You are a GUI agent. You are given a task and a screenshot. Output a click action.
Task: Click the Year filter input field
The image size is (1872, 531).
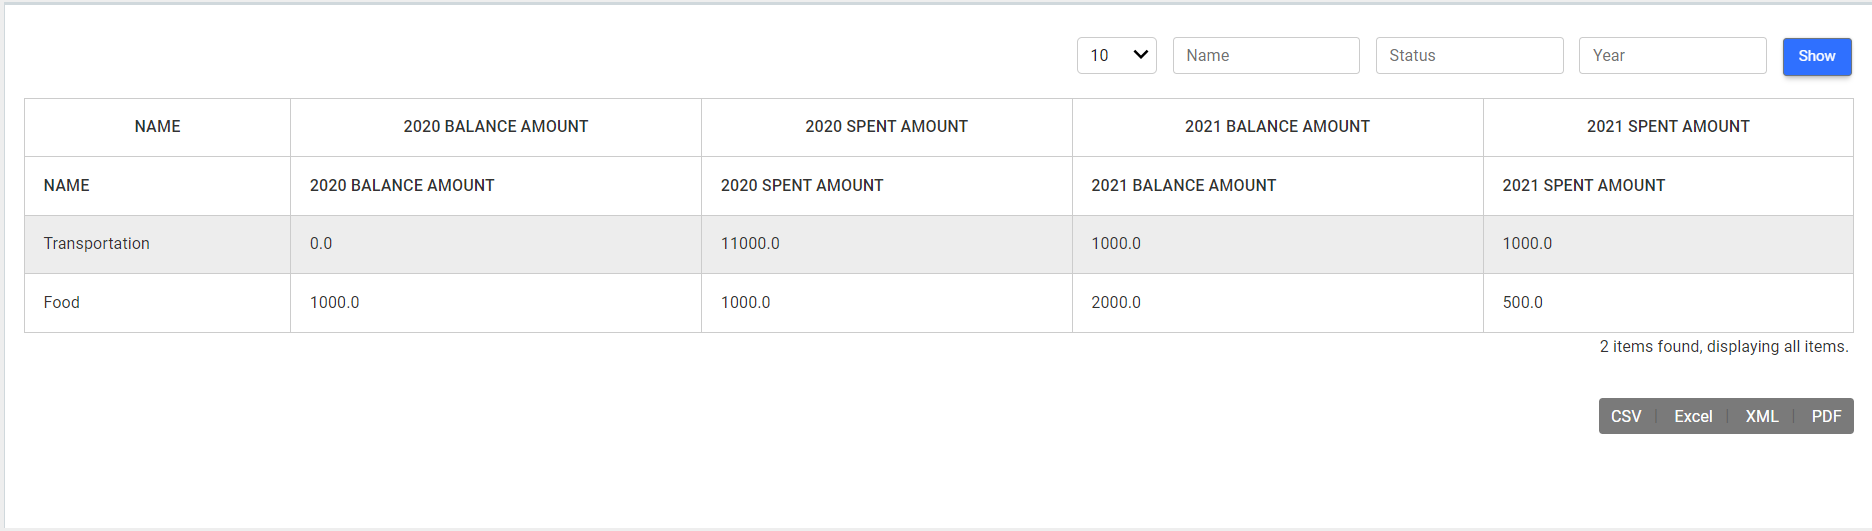coord(1671,55)
